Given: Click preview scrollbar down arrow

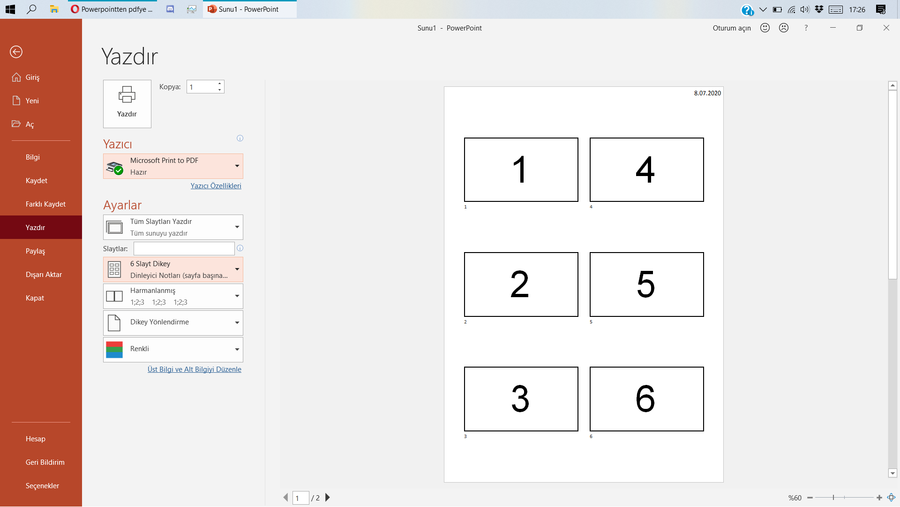Looking at the screenshot, I should pos(893,474).
